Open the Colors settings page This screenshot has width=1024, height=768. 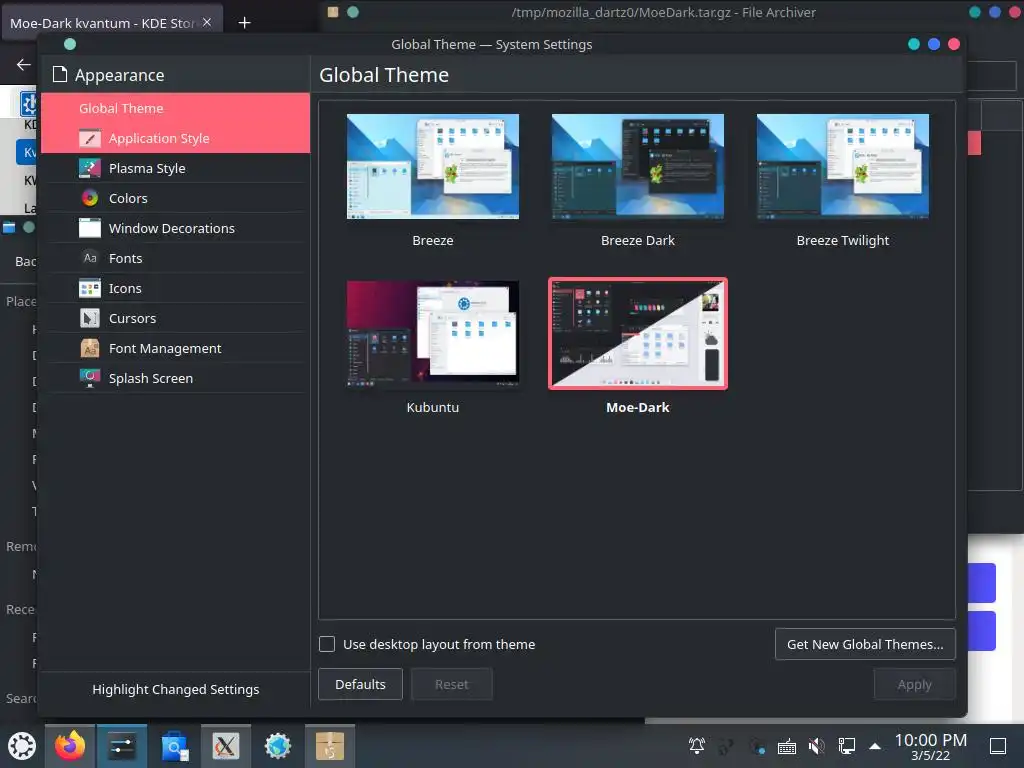tap(175, 199)
